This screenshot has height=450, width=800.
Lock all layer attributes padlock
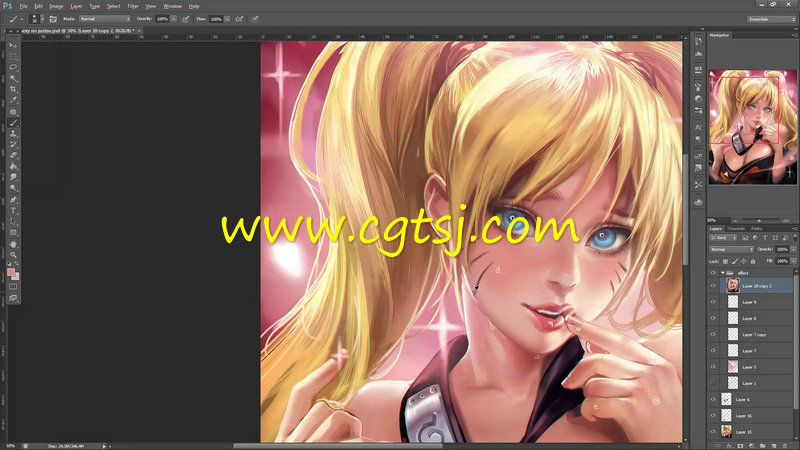(753, 261)
